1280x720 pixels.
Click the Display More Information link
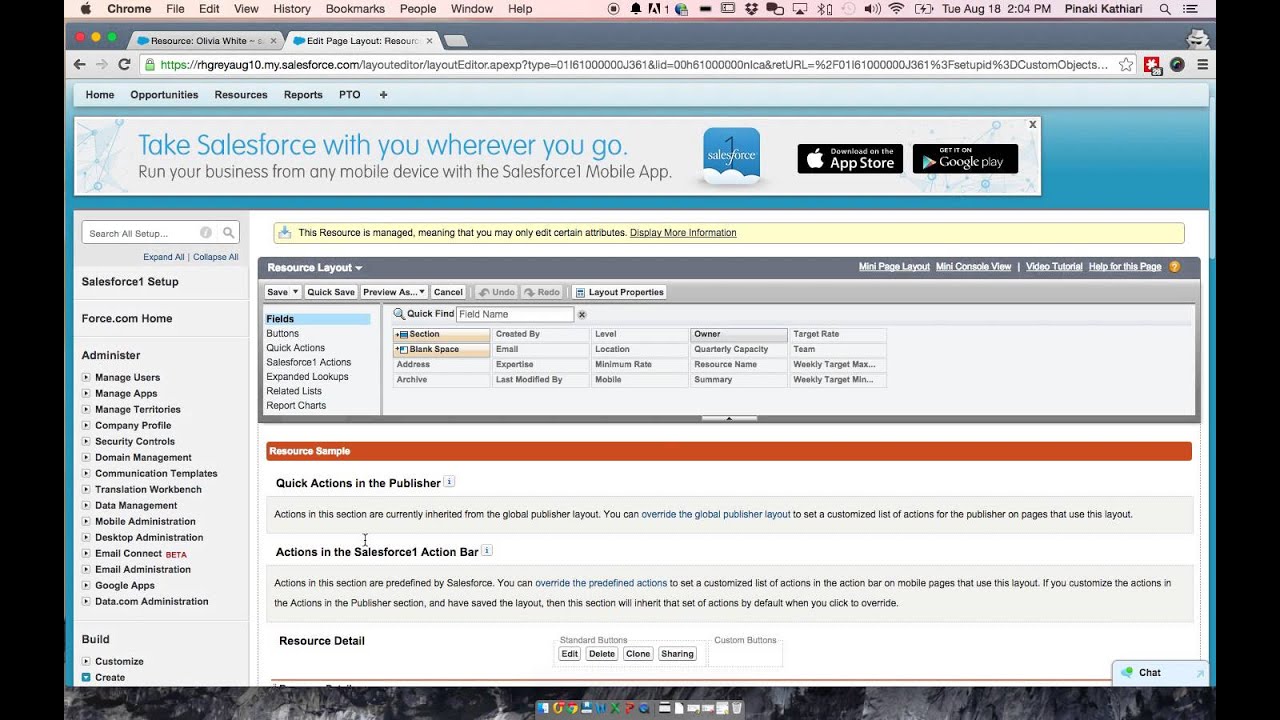[x=683, y=233]
